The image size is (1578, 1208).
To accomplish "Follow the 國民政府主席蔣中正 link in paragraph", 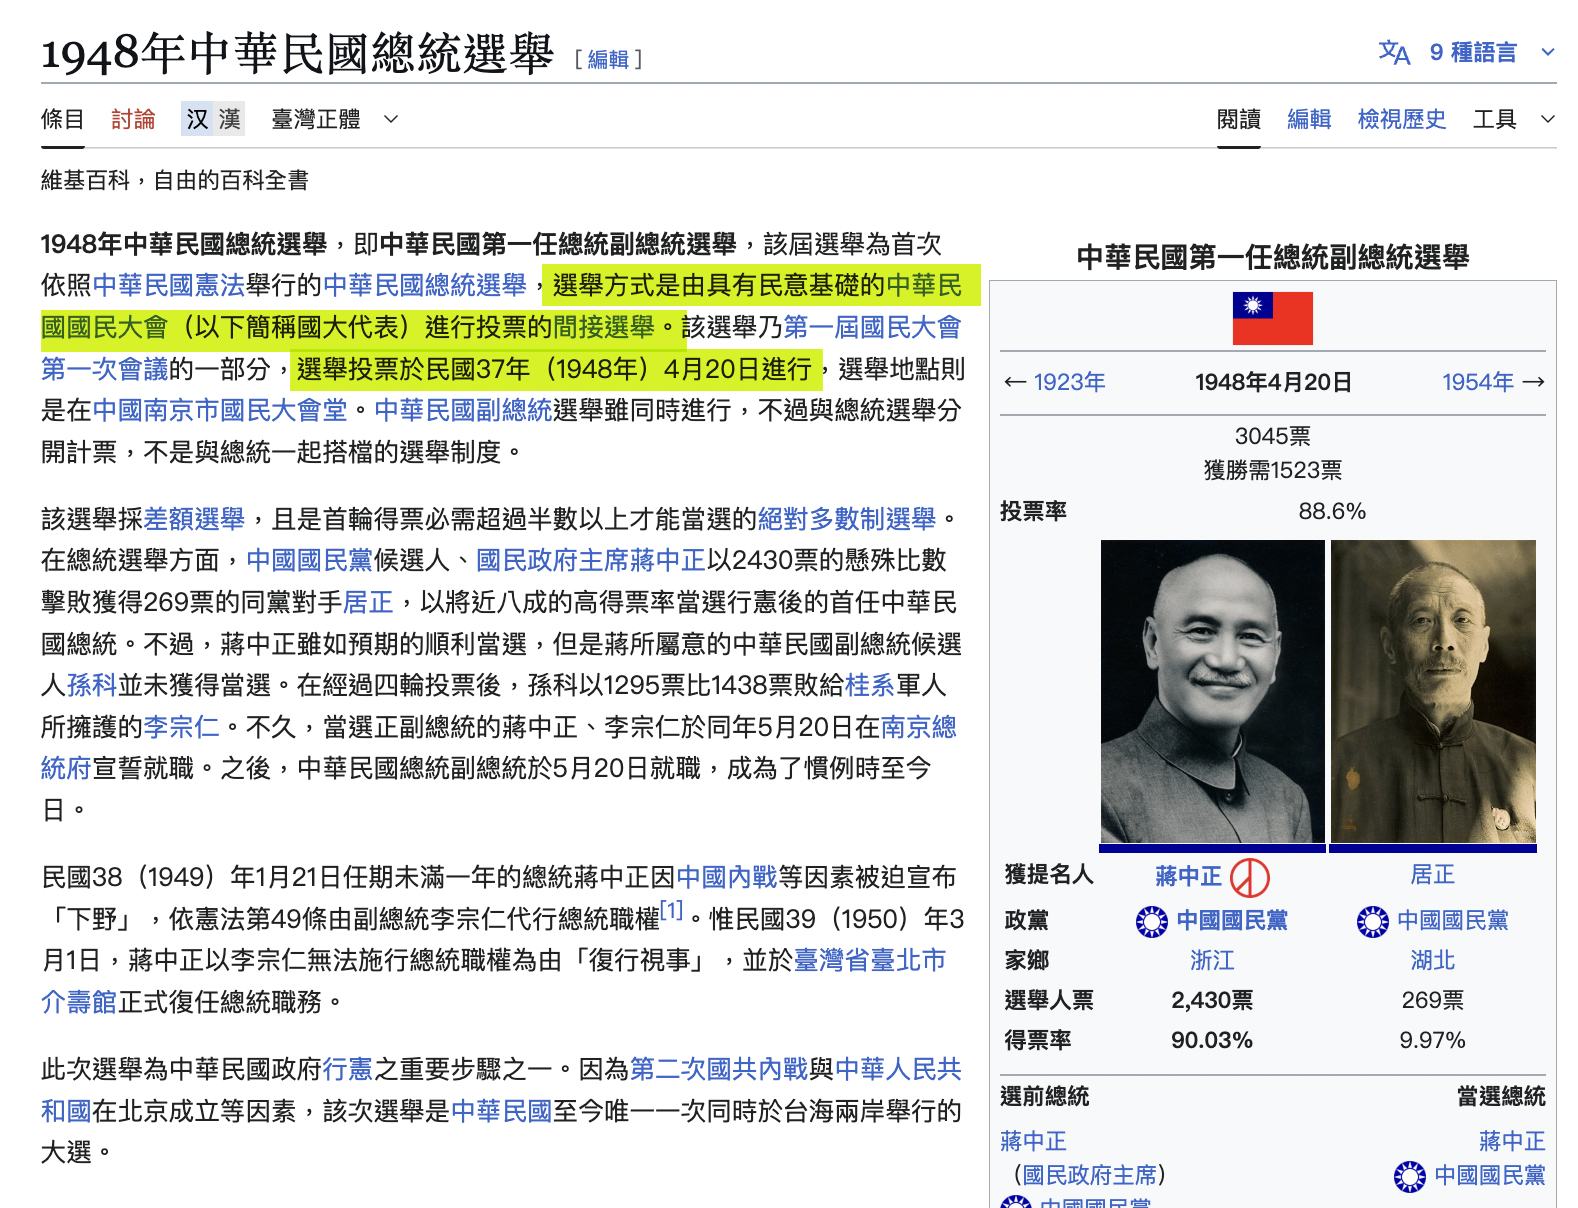I will tap(591, 560).
